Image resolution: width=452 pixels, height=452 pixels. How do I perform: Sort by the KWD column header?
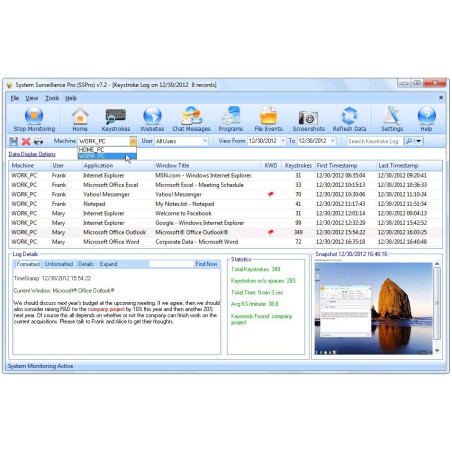point(271,166)
